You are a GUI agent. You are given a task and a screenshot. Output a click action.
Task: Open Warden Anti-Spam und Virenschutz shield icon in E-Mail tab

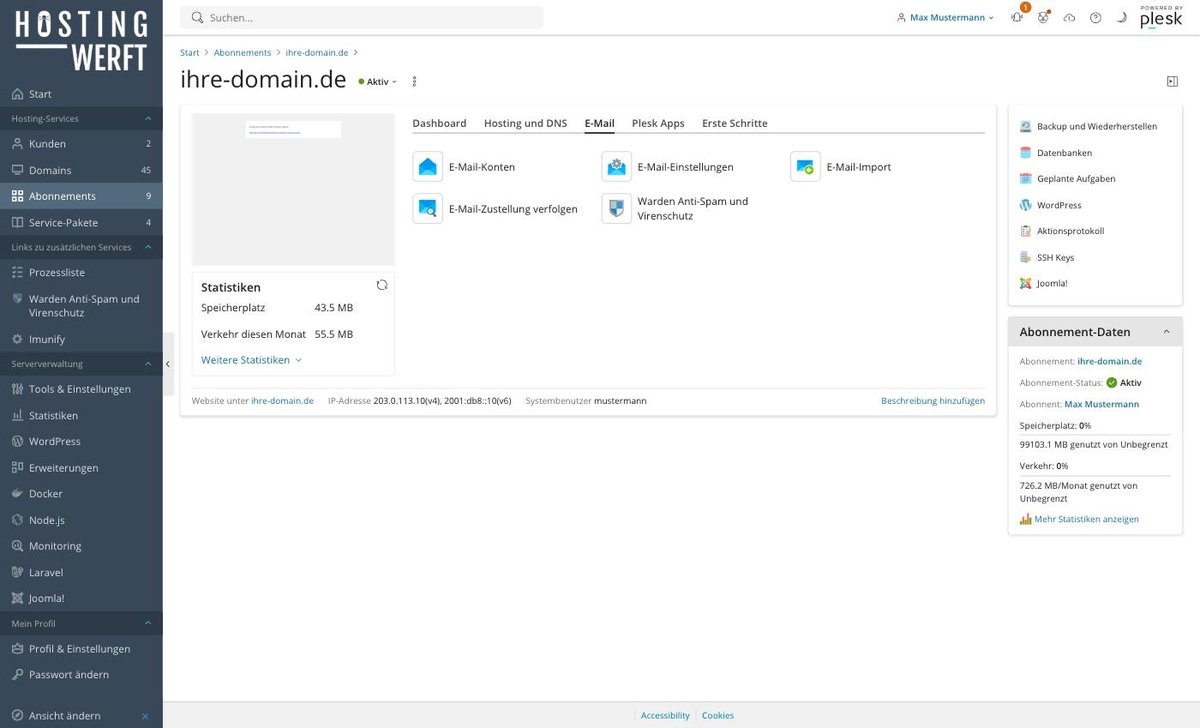tap(617, 209)
